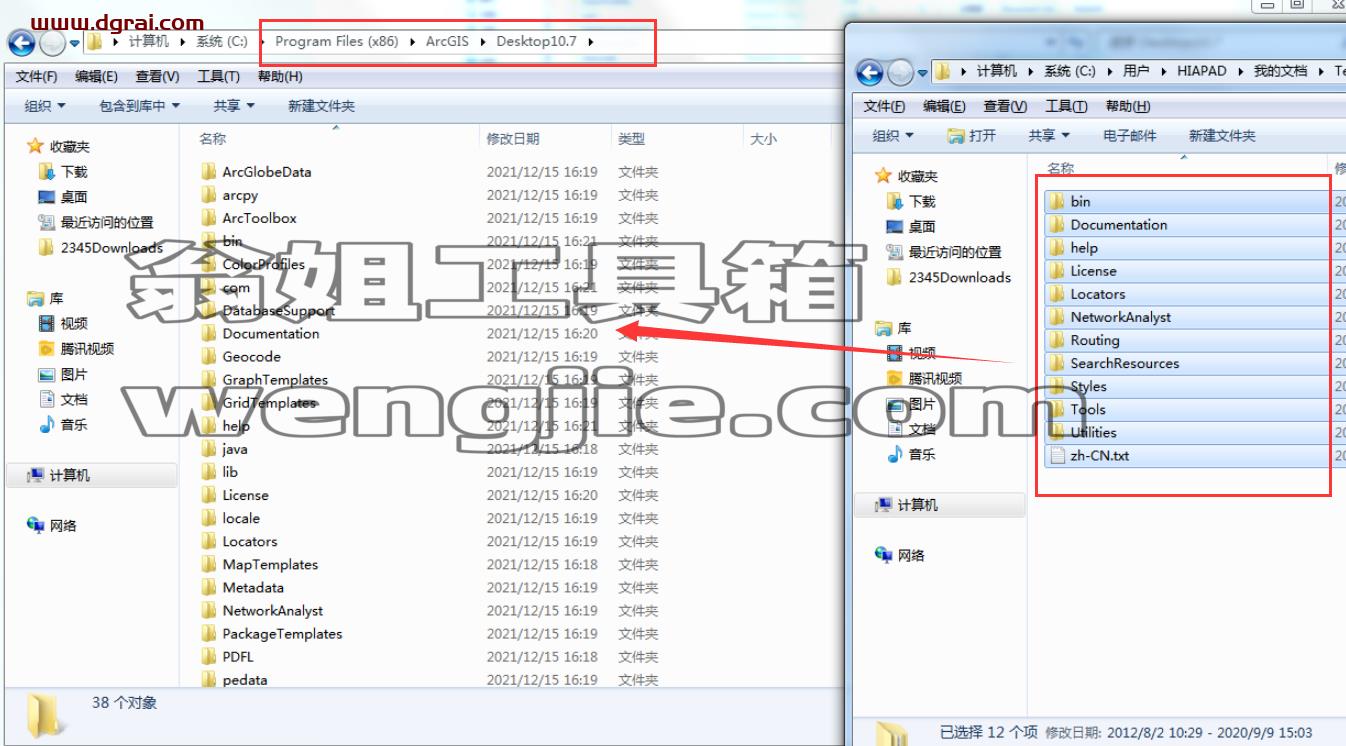Click 打开 button in right window toolbar
The width and height of the screenshot is (1346, 746).
tap(972, 136)
